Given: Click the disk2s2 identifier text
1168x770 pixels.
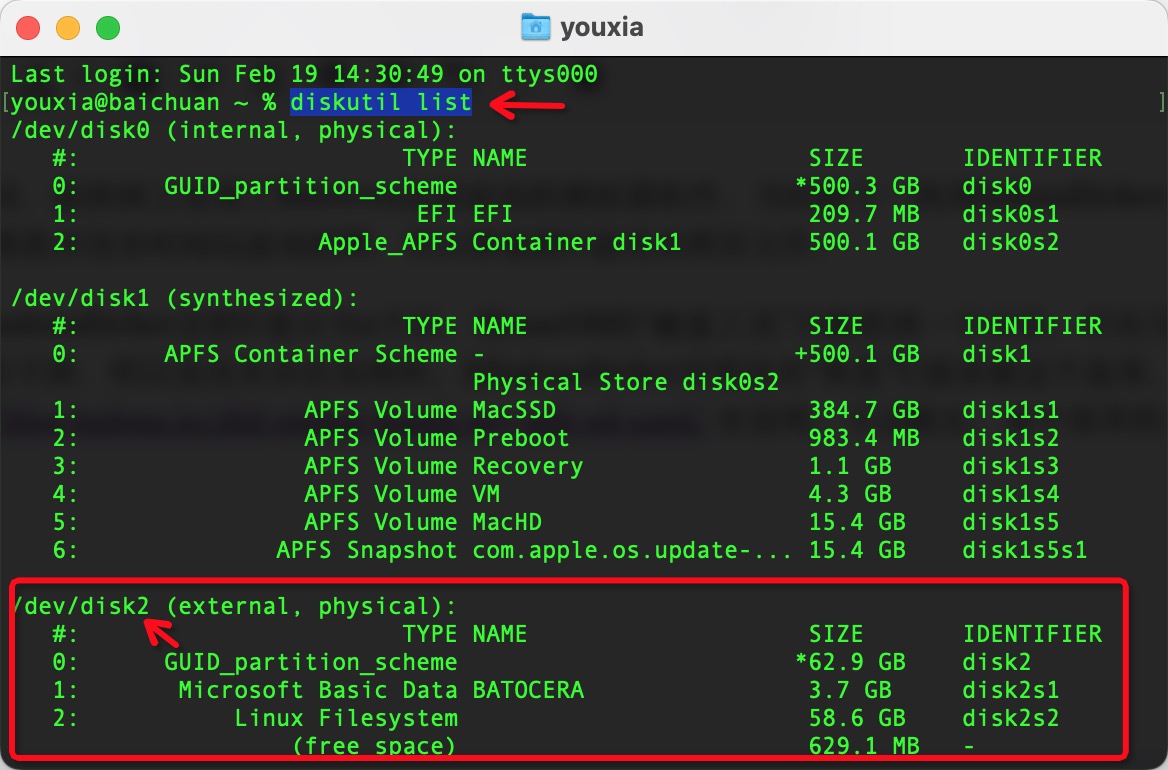Looking at the screenshot, I should (x=1010, y=718).
